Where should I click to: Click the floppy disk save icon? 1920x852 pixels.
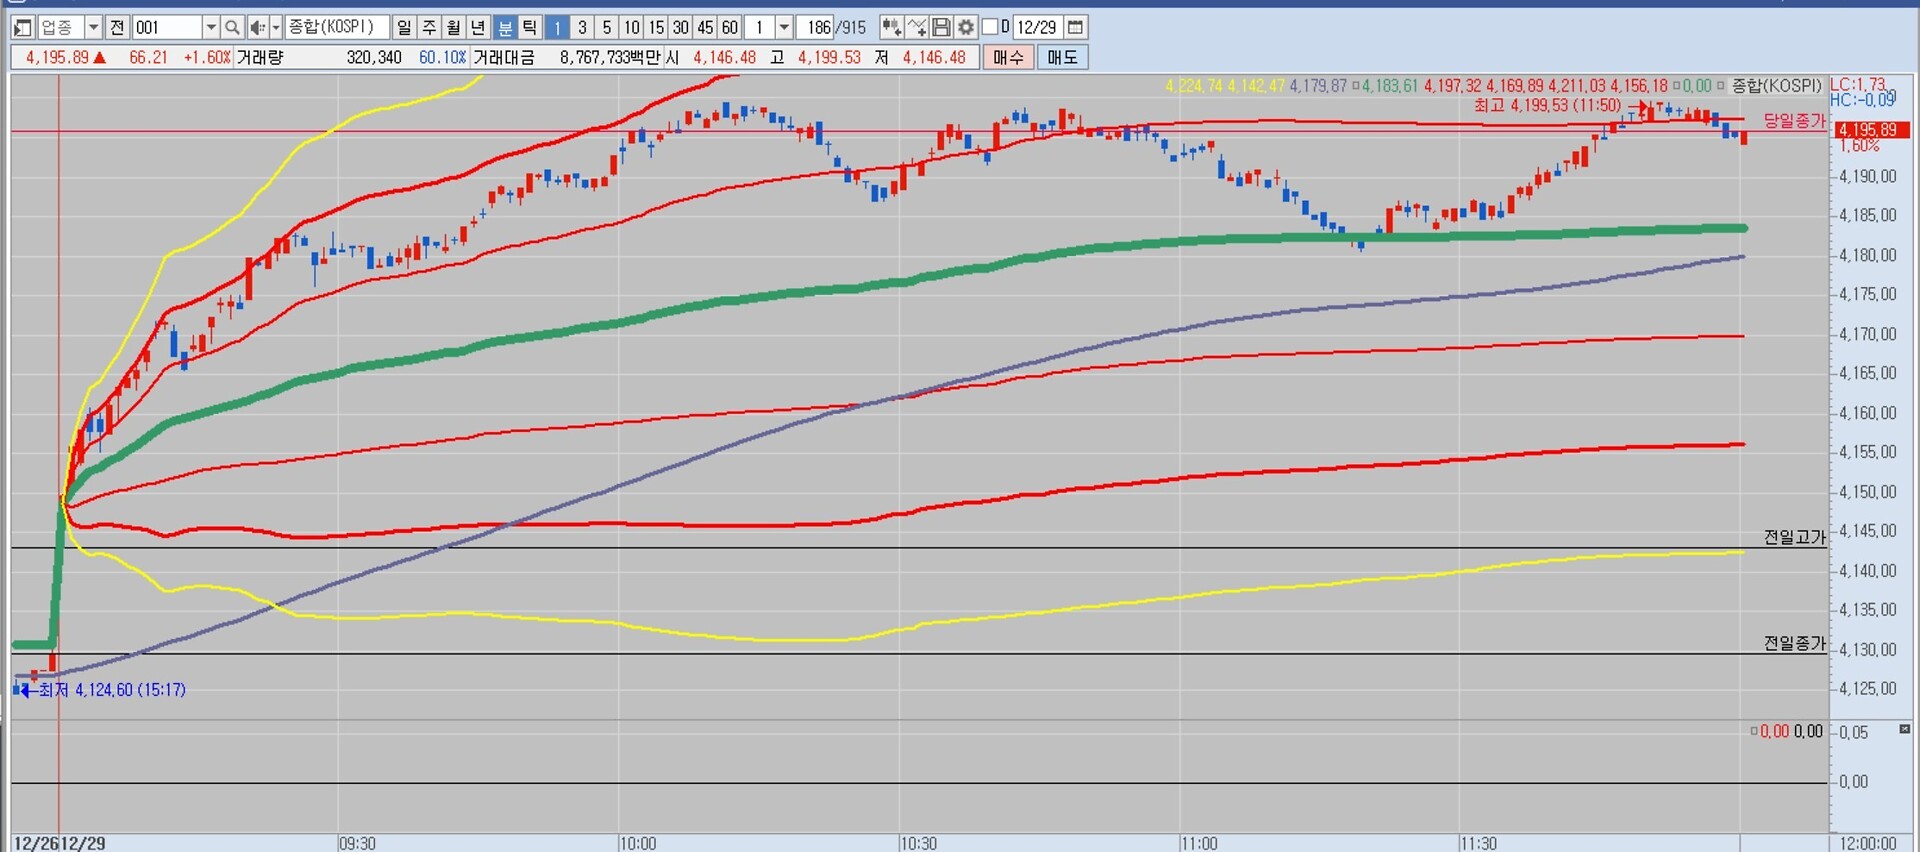(941, 27)
